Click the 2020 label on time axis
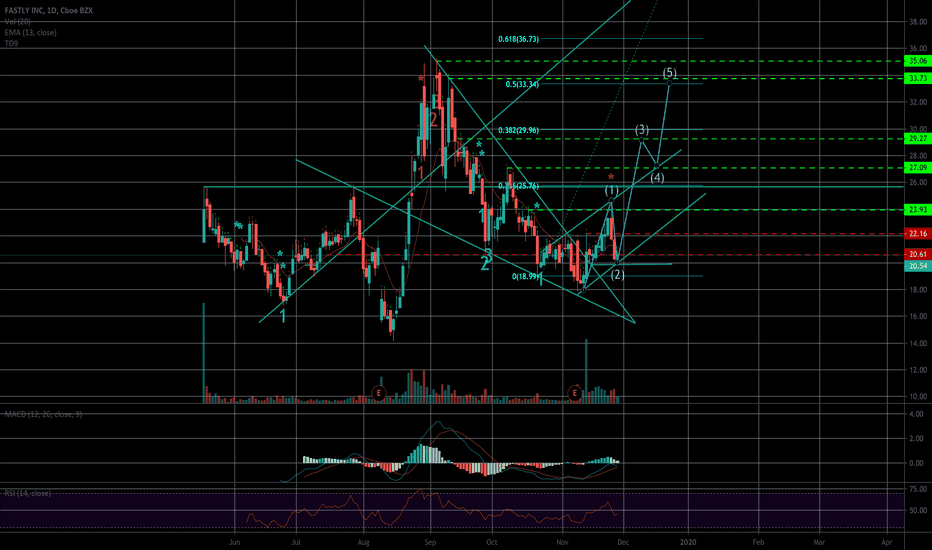The height and width of the screenshot is (550, 932). (x=688, y=542)
